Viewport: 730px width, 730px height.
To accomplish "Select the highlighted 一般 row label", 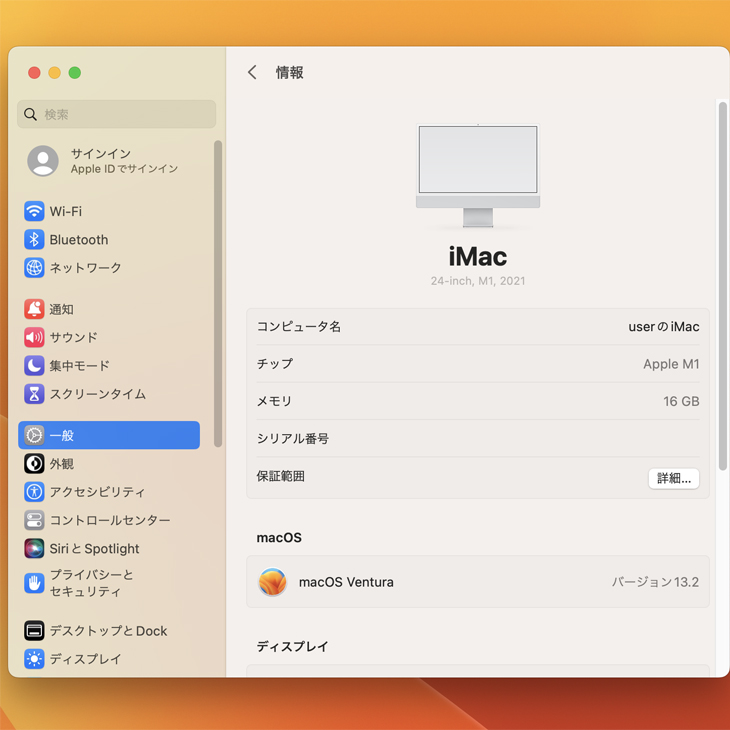I will 61,435.
